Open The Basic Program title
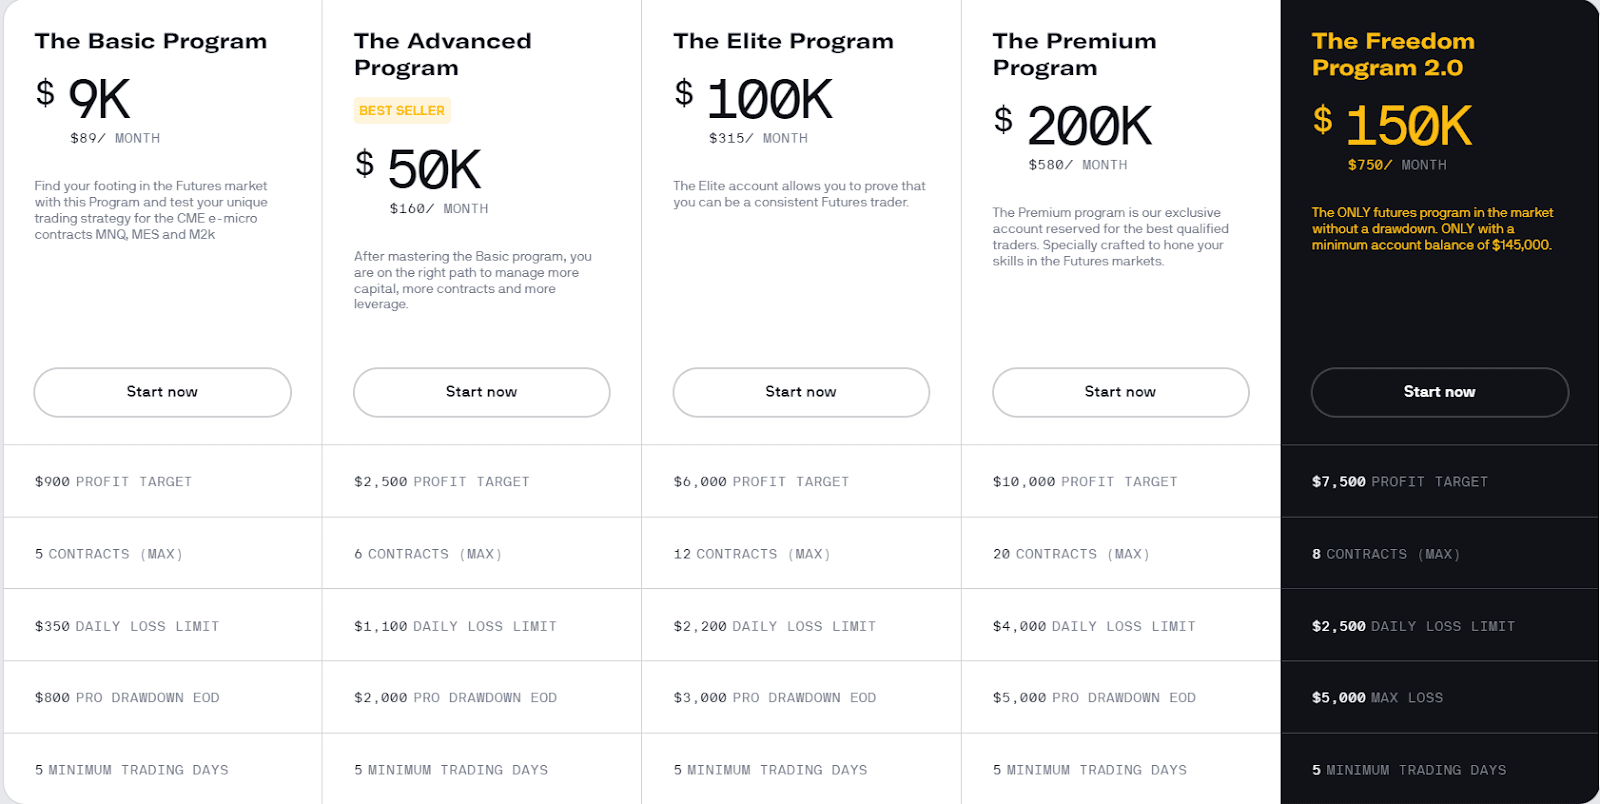Viewport: 1600px width, 804px height. pyautogui.click(x=151, y=41)
